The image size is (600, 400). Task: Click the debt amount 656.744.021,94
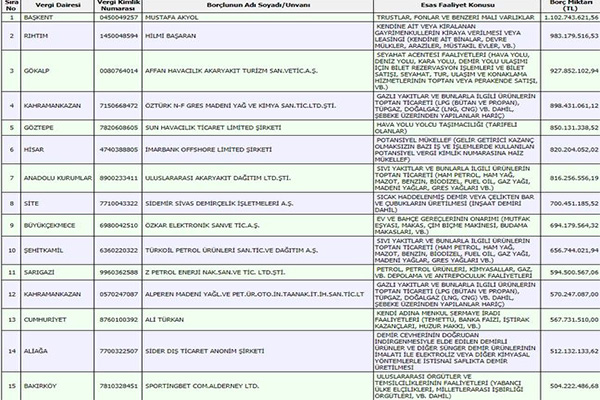click(x=574, y=251)
